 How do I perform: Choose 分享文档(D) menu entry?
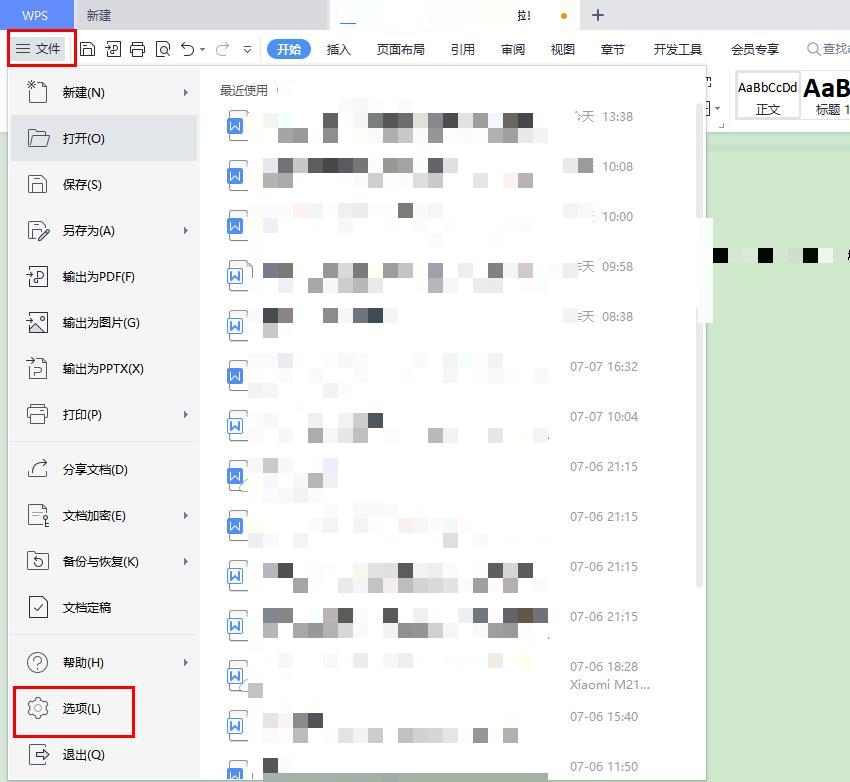104,469
